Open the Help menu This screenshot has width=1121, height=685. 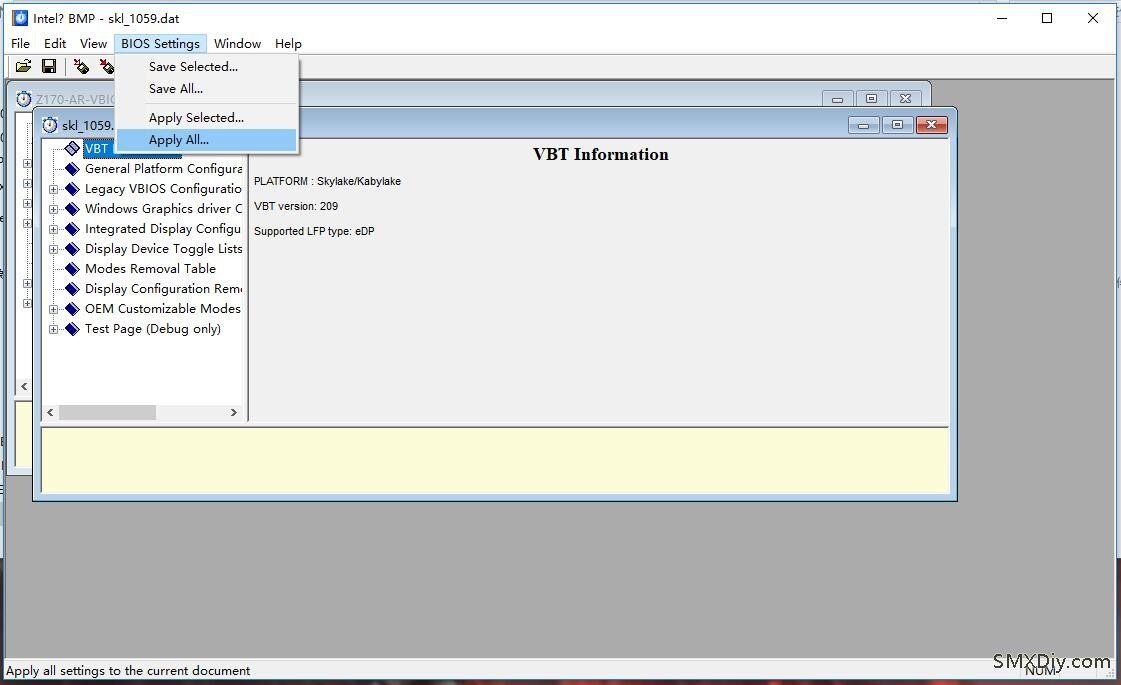click(288, 44)
